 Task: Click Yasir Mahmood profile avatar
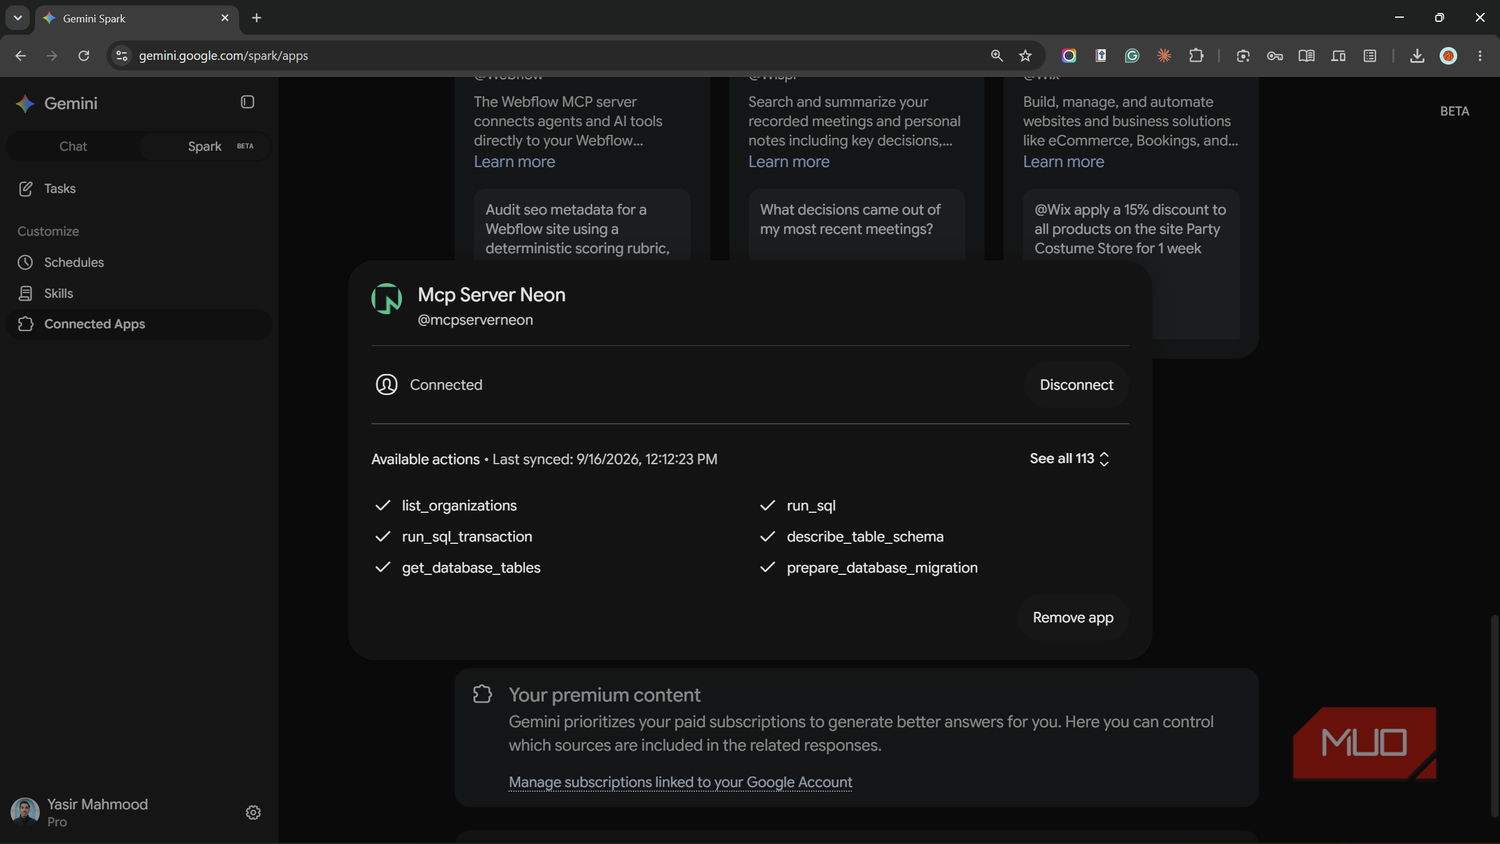[x=25, y=812]
